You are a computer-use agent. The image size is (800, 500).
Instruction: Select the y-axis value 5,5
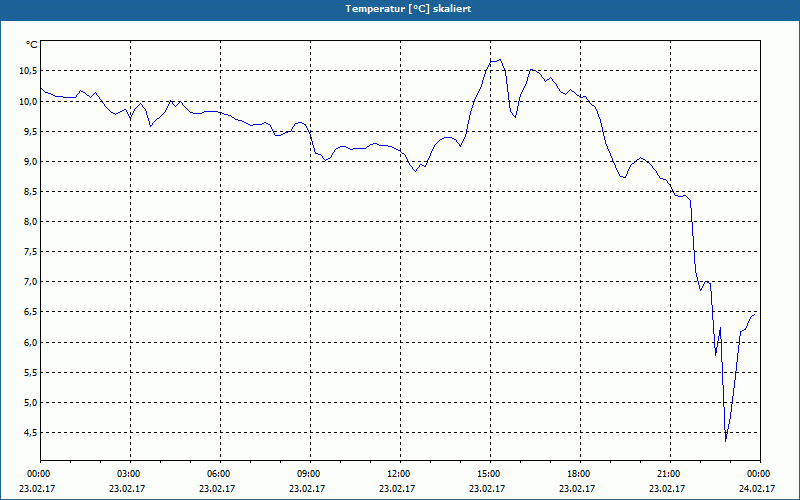click(x=30, y=372)
